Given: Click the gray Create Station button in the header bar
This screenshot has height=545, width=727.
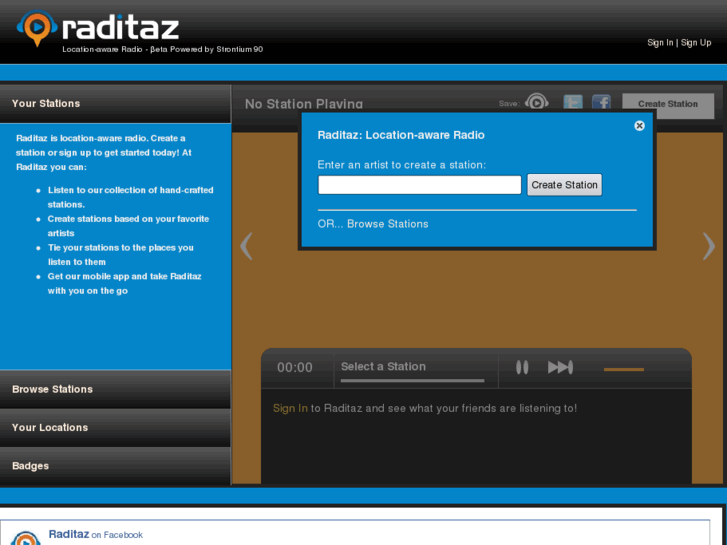Looking at the screenshot, I should [x=668, y=104].
